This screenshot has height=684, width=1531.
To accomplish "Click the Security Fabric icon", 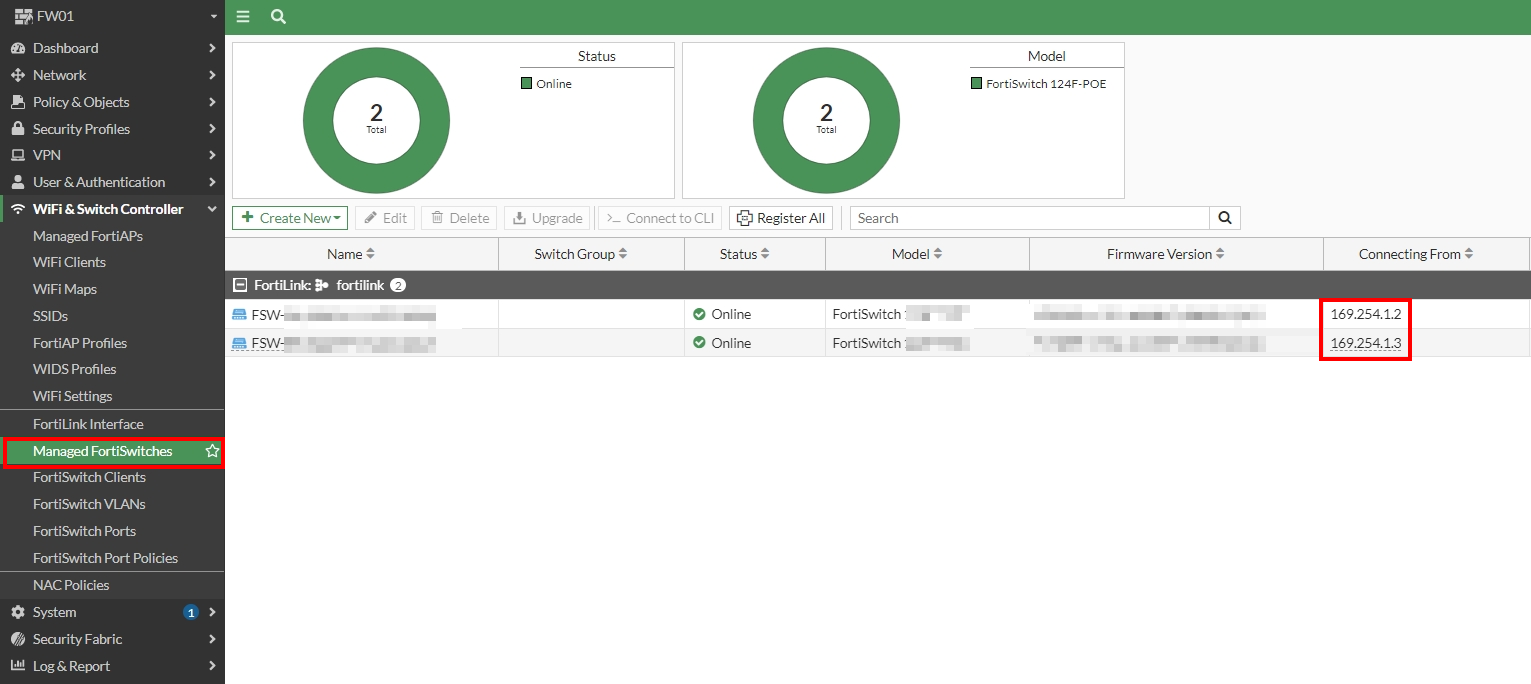I will click(17, 639).
